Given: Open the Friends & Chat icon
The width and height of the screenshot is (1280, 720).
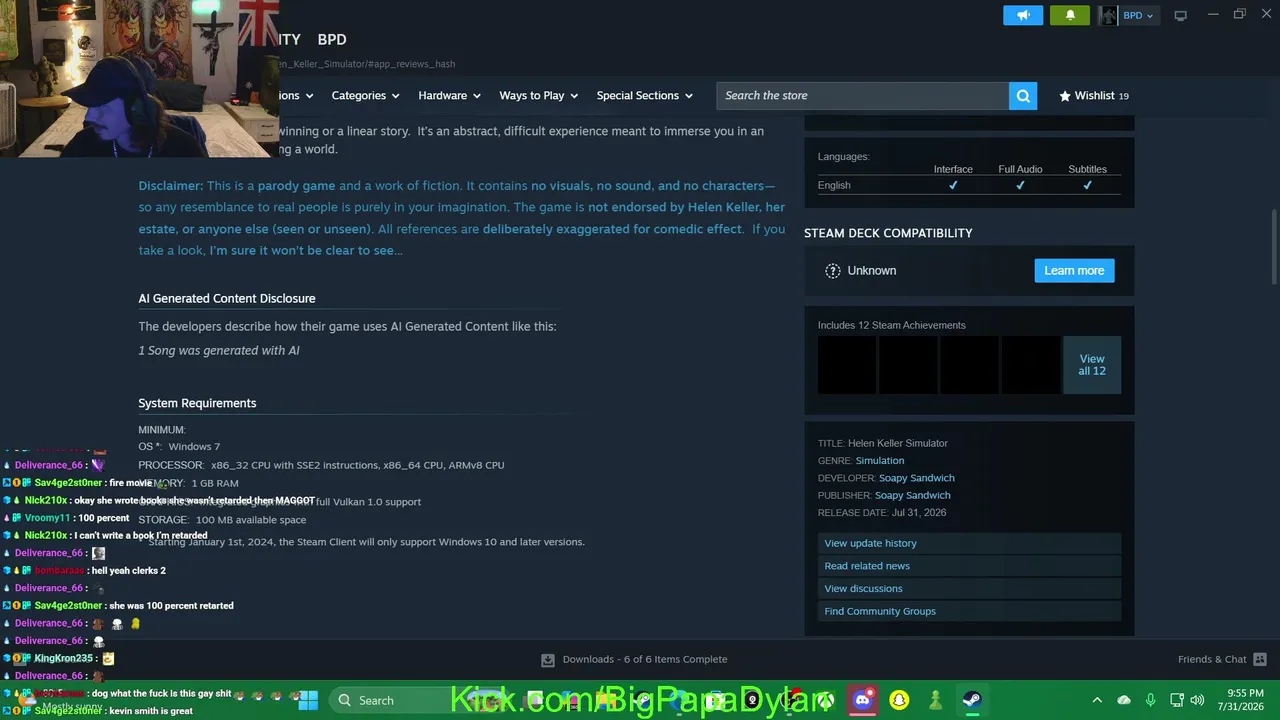Looking at the screenshot, I should coord(1260,660).
